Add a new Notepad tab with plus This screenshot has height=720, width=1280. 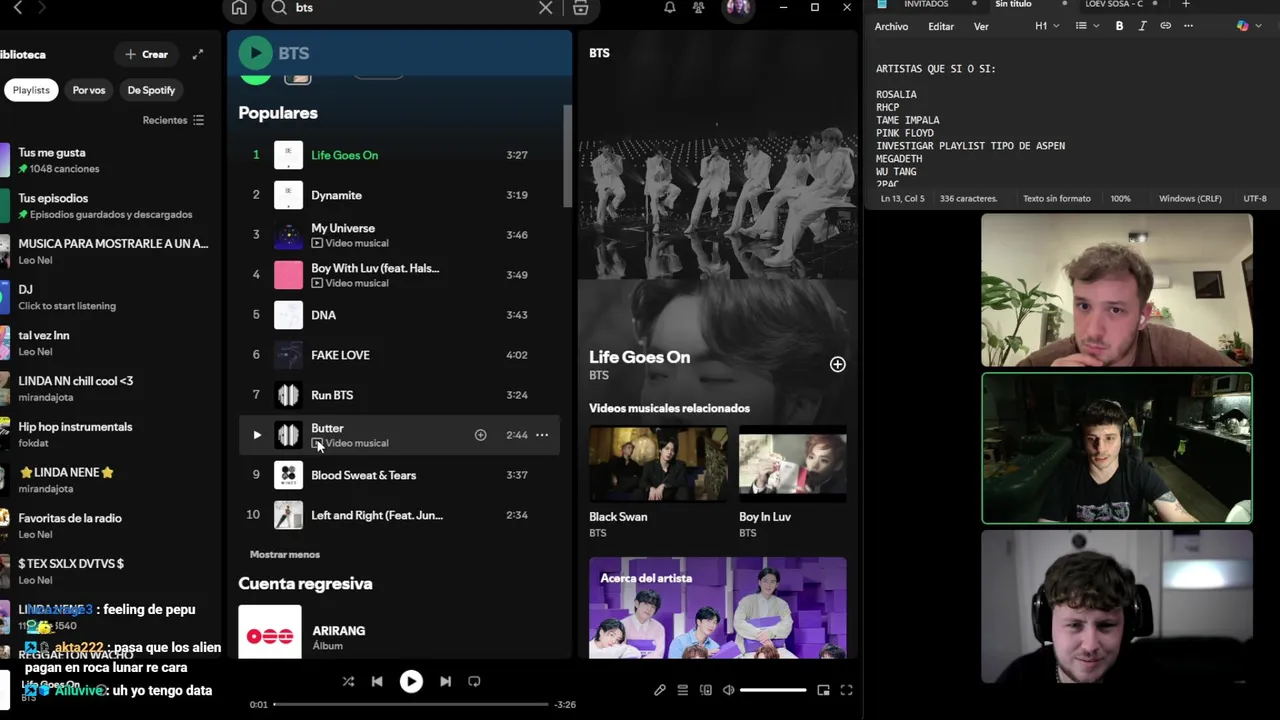point(1186,4)
